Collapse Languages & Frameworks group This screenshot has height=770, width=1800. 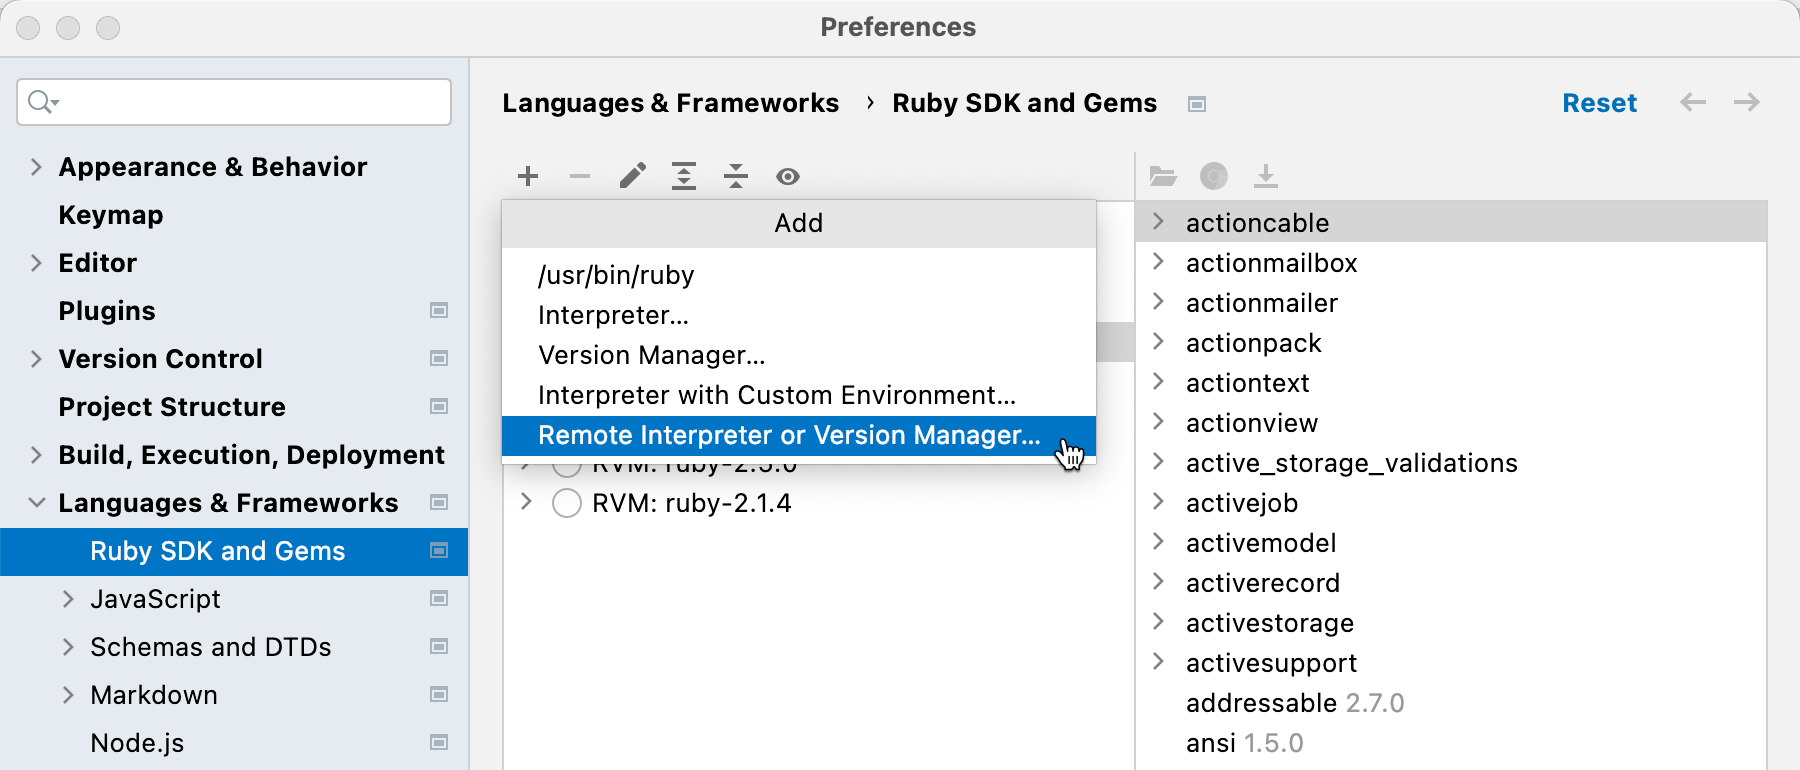tap(36, 503)
